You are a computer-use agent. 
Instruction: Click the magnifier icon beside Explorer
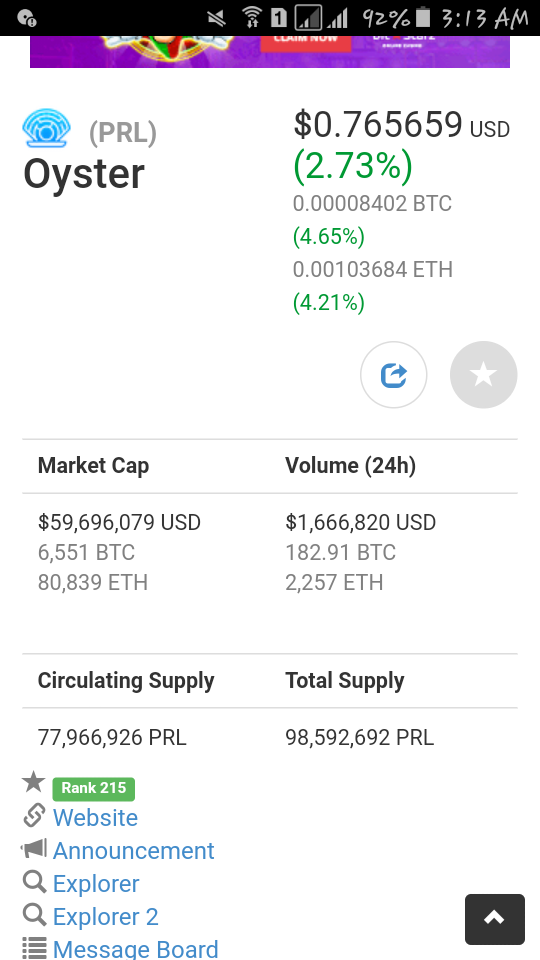pos(34,882)
